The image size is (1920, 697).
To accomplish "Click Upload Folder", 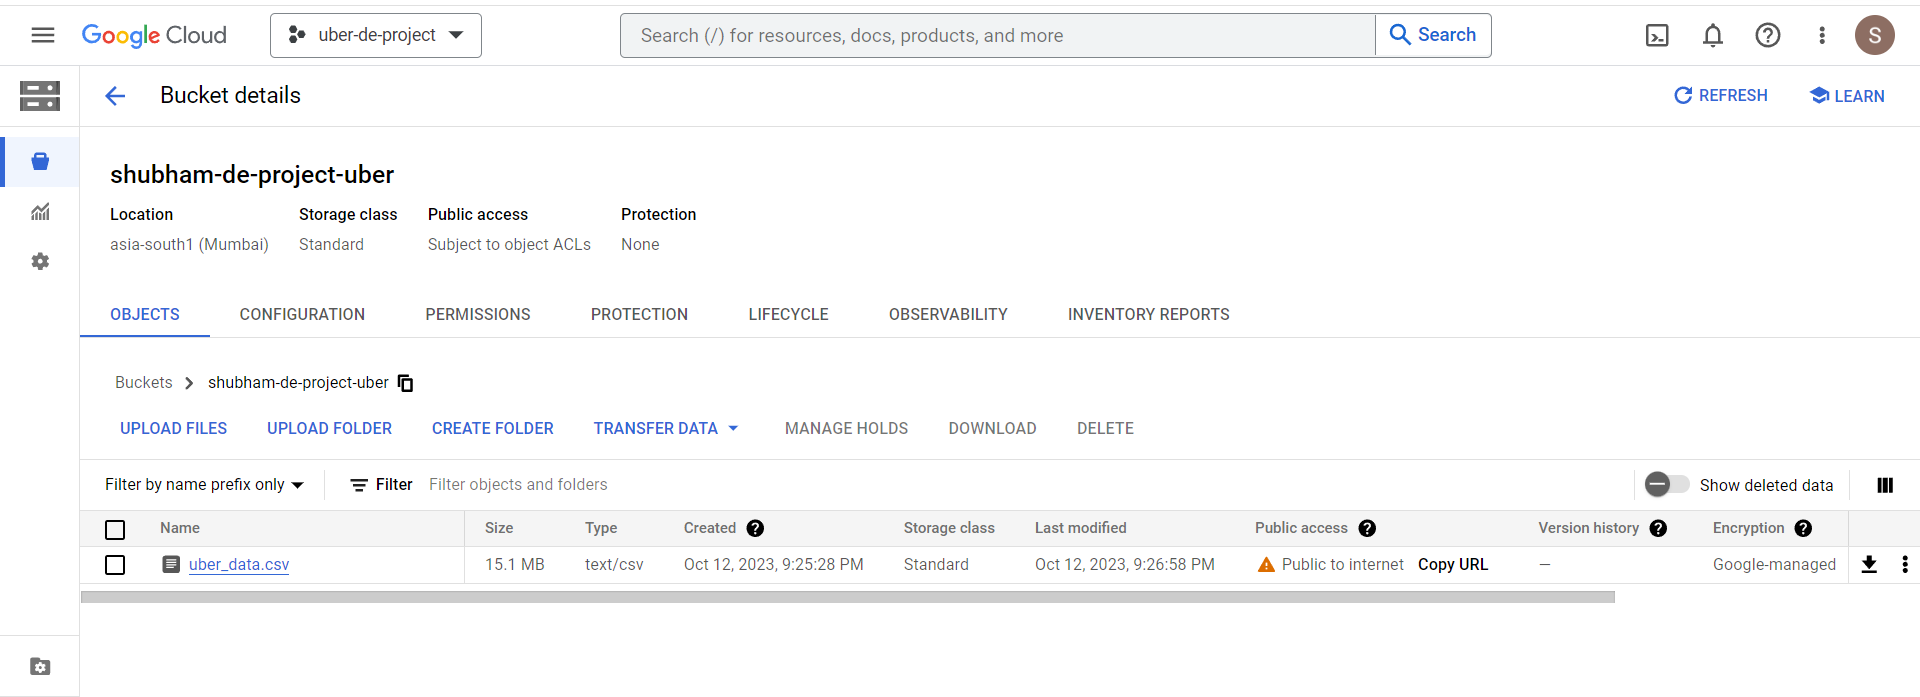I will pos(329,428).
